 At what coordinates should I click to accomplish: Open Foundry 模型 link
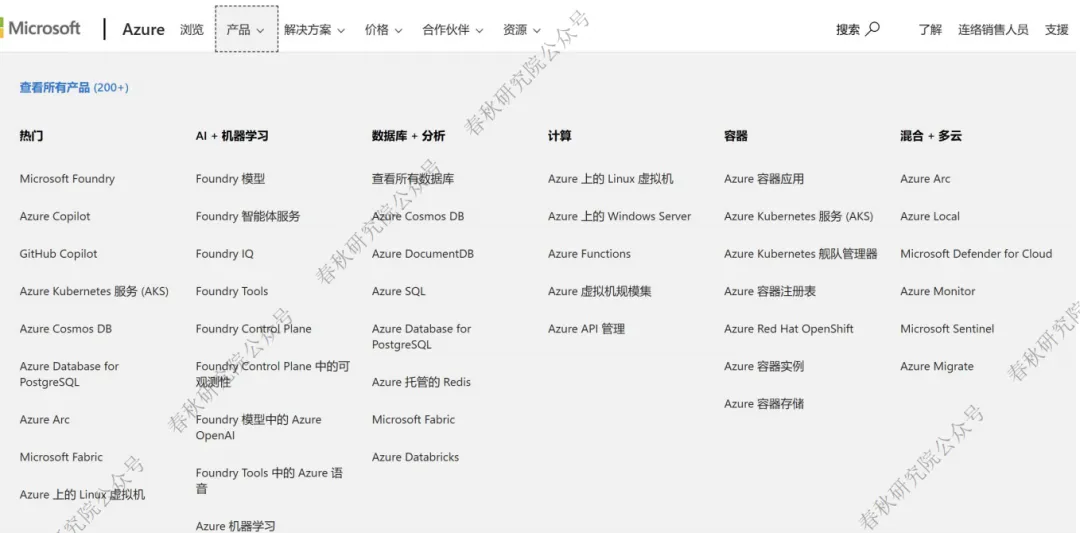[x=230, y=179]
